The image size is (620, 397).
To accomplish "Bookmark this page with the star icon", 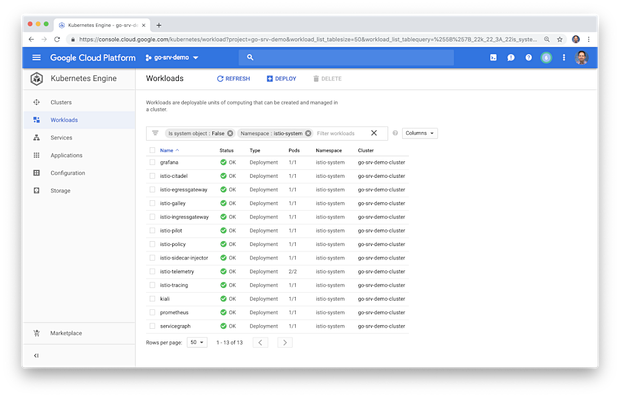I will click(x=560, y=39).
